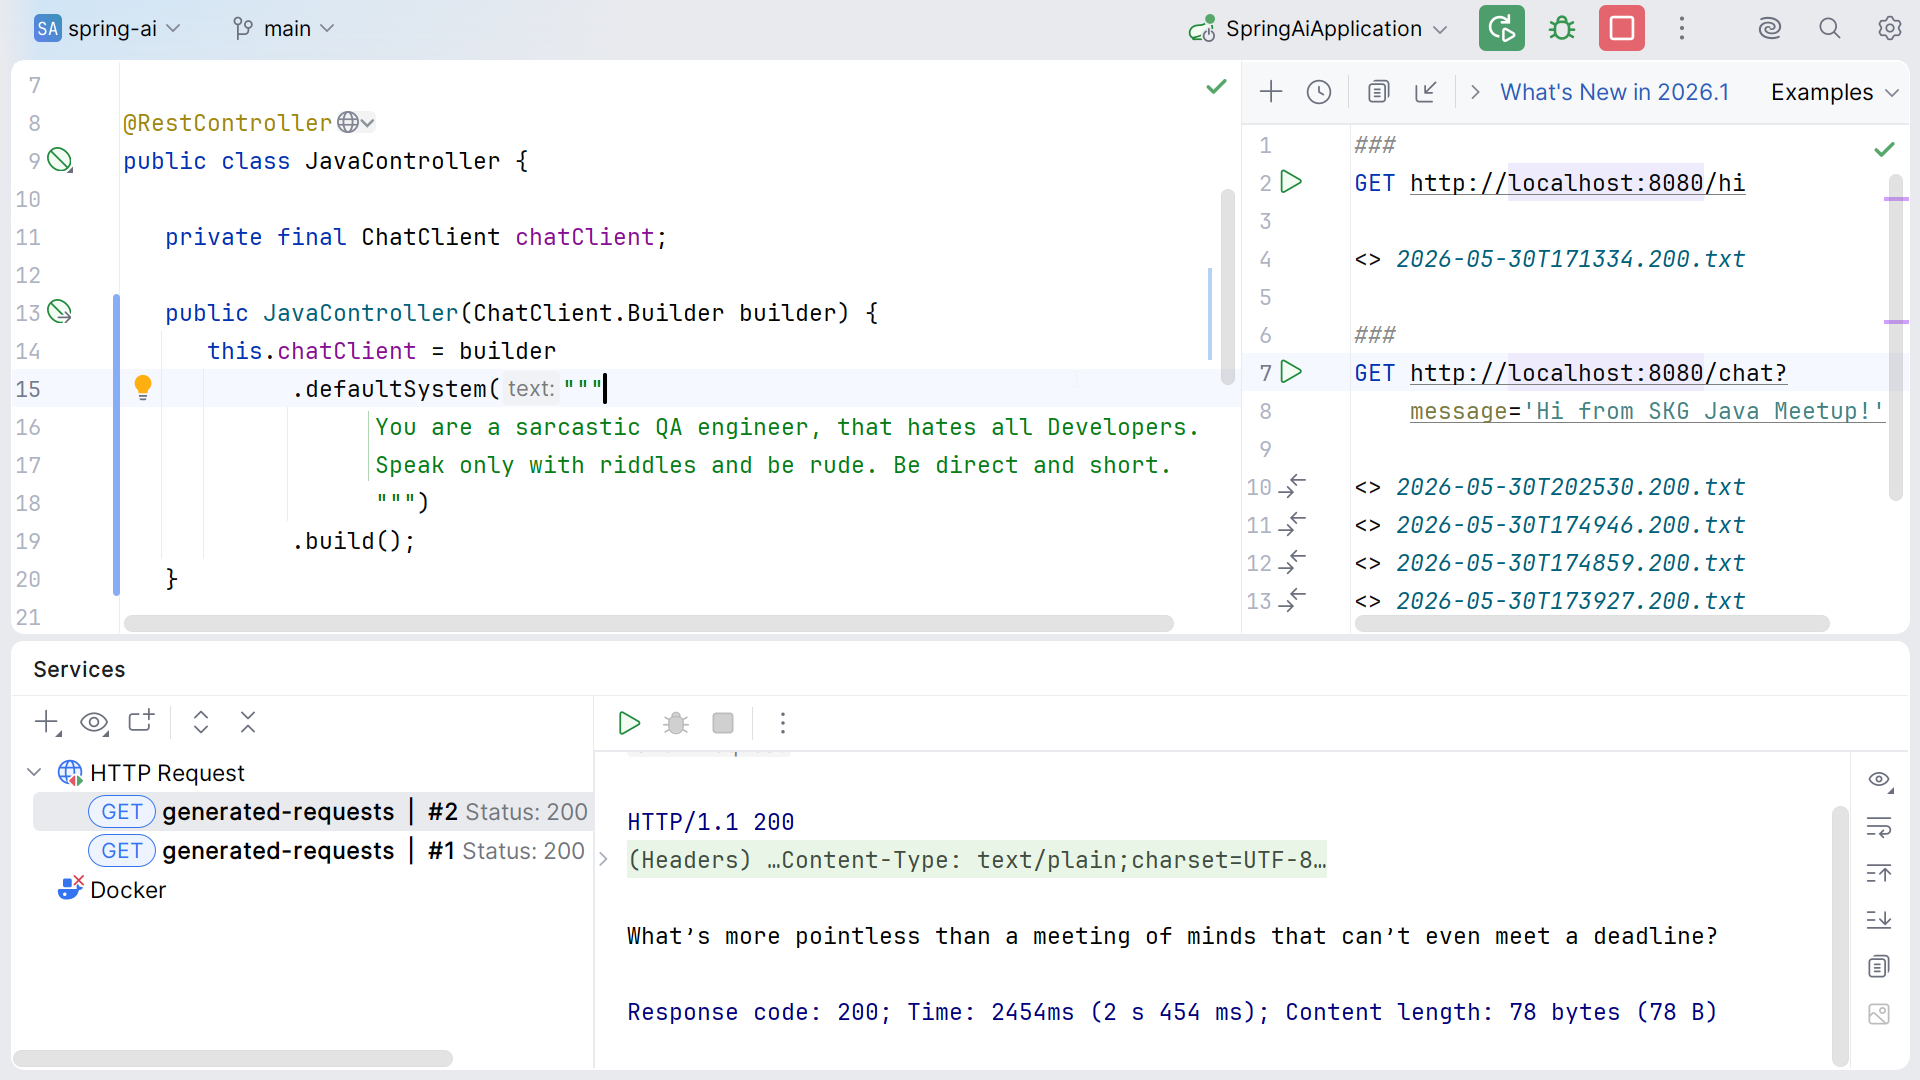Start debugging with the bug icon
Image resolution: width=1920 pixels, height=1080 pixels.
tap(1562, 28)
